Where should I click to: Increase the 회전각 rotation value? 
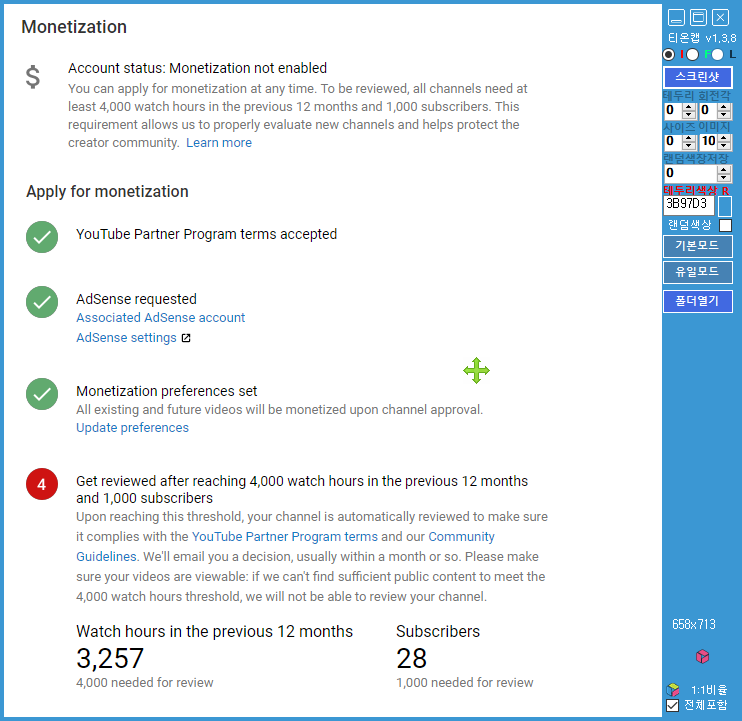click(x=724, y=107)
